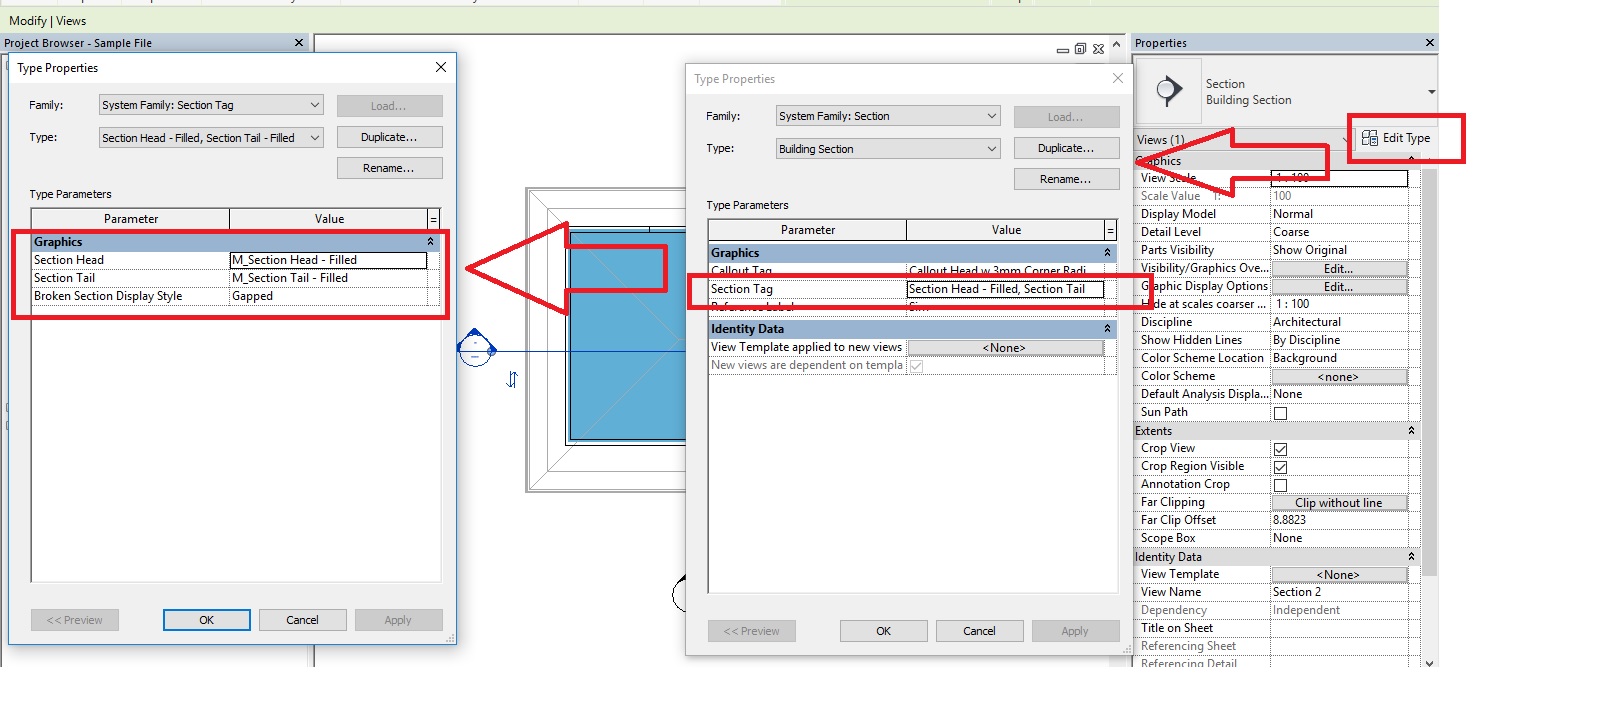Viewport: 1608px width, 720px height.
Task: Toggle the Crop Region Visible checkbox
Action: click(x=1280, y=467)
